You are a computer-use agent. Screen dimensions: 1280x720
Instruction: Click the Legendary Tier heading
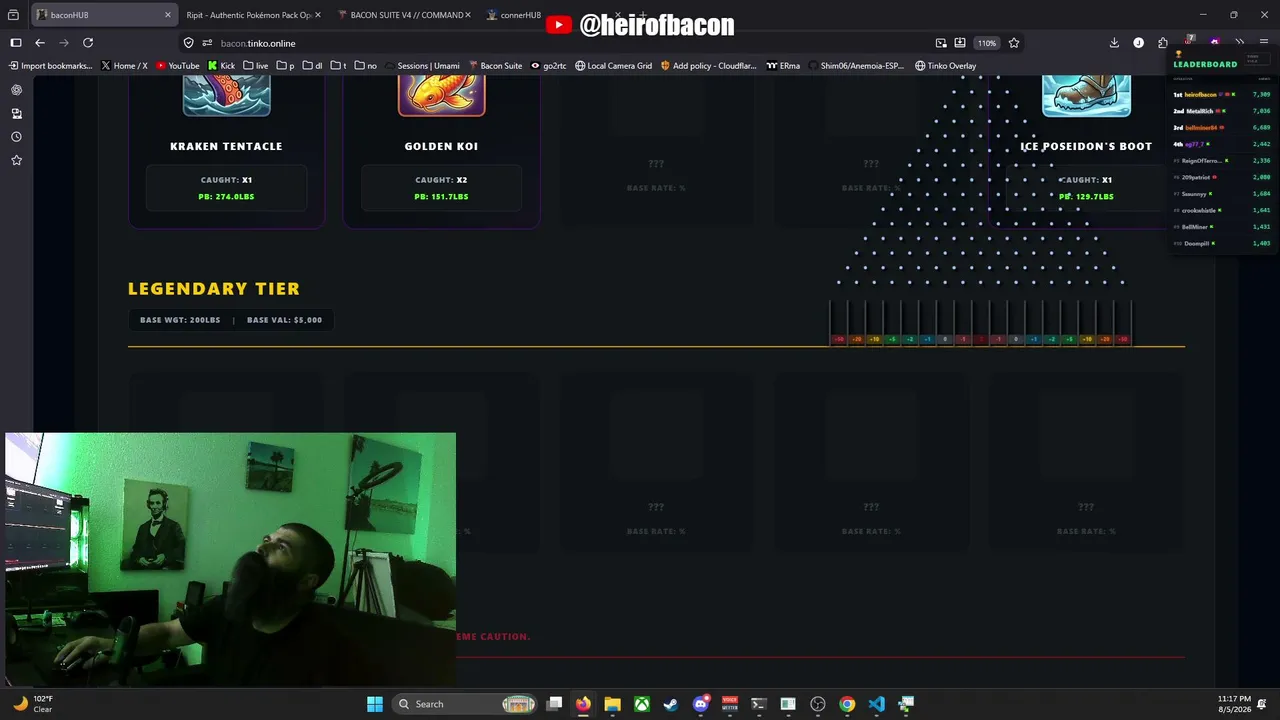(x=214, y=288)
